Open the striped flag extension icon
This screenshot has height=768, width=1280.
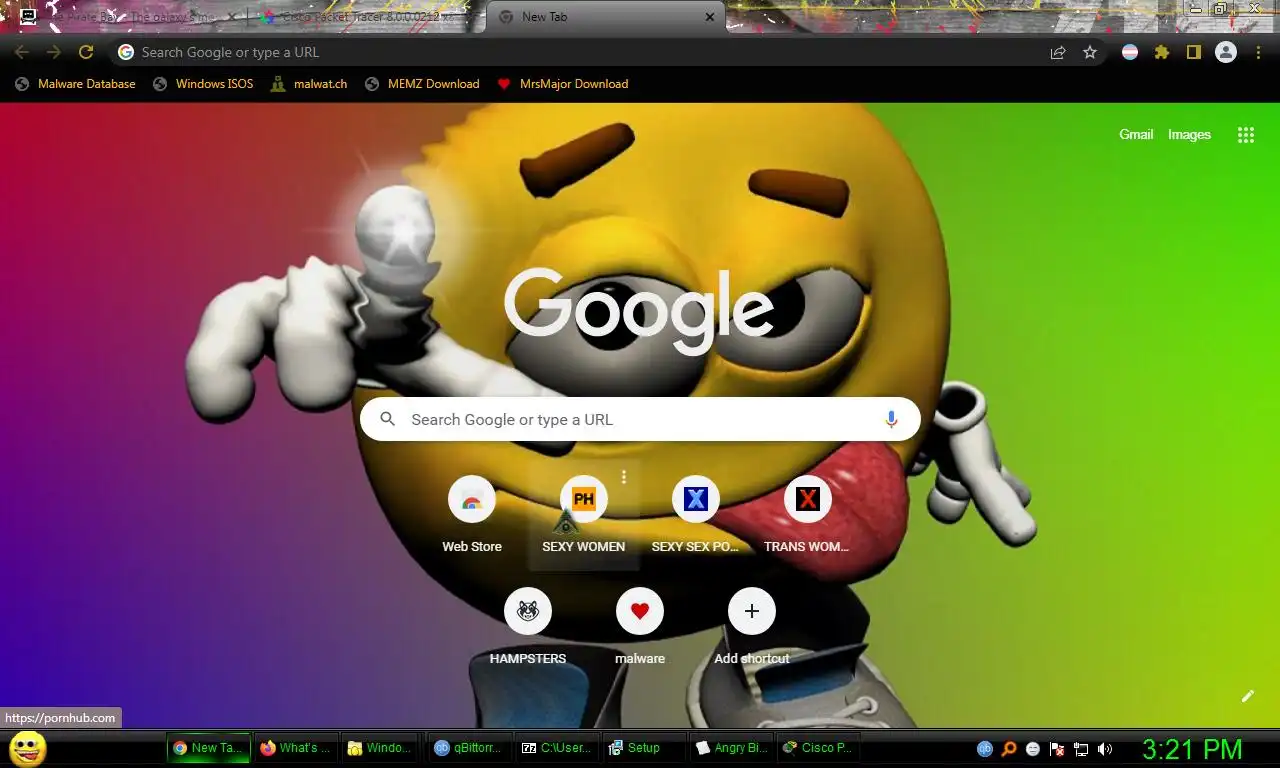(x=1130, y=52)
